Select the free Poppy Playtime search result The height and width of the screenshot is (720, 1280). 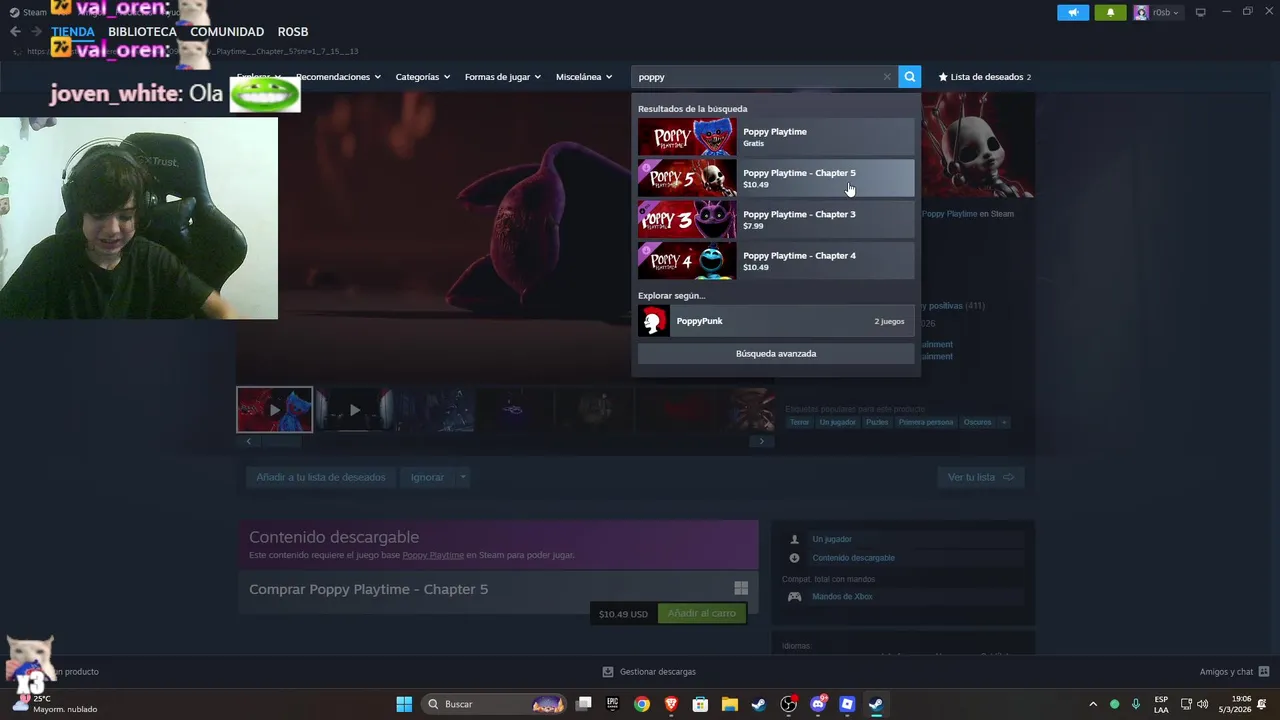[x=776, y=137]
